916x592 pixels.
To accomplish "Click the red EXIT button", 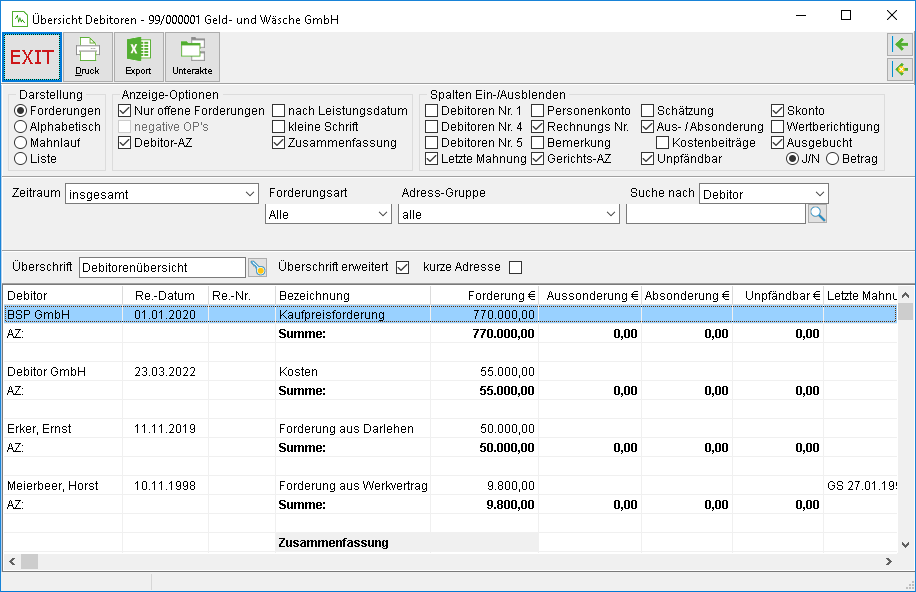I will click(32, 57).
